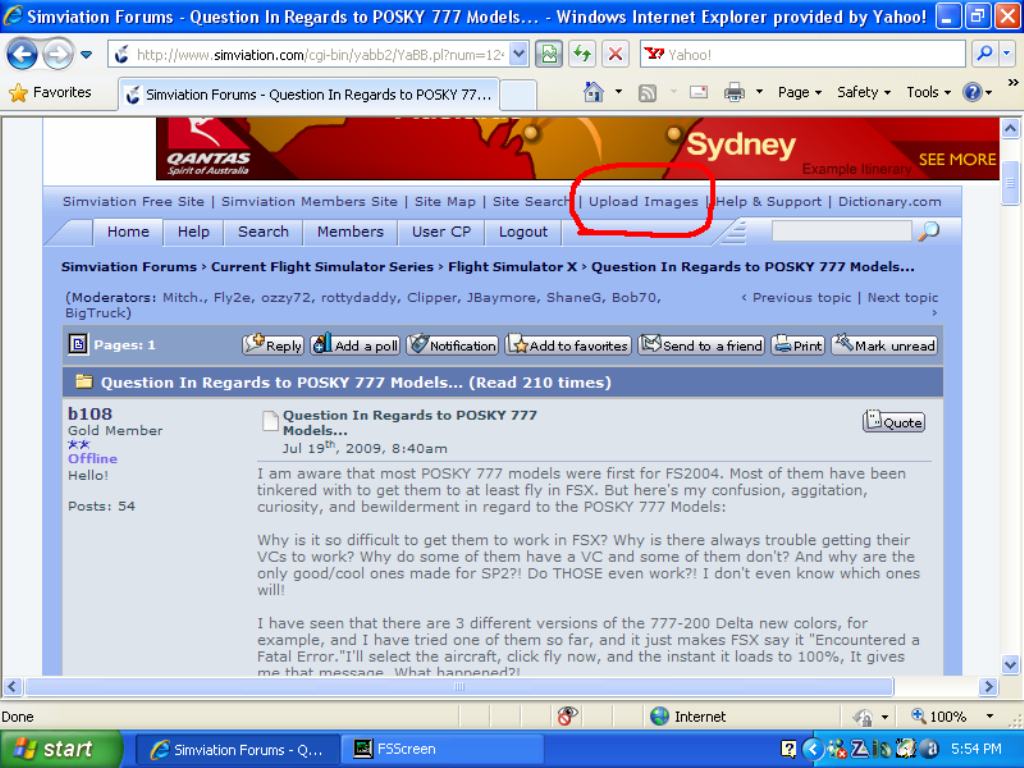
Task: Click the Reply button
Action: [x=274, y=345]
